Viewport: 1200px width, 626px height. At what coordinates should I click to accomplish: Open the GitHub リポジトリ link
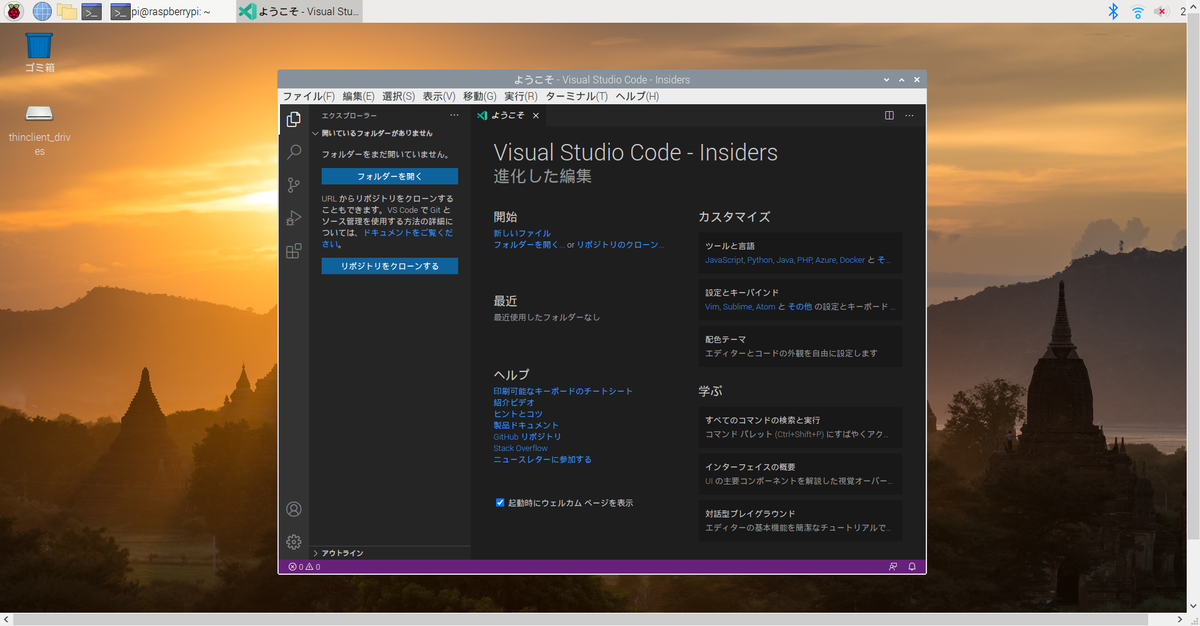527,436
